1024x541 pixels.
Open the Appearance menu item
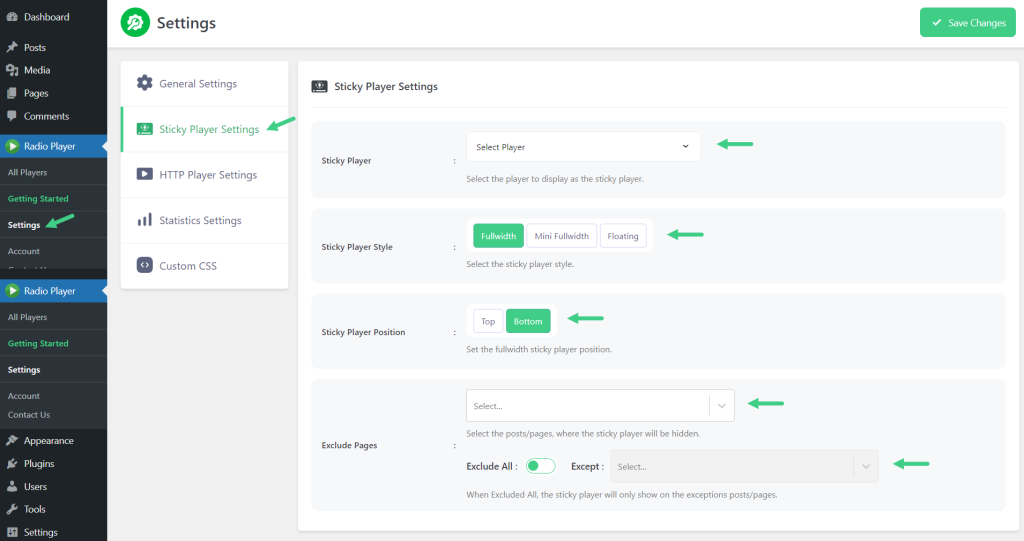pyautogui.click(x=54, y=440)
